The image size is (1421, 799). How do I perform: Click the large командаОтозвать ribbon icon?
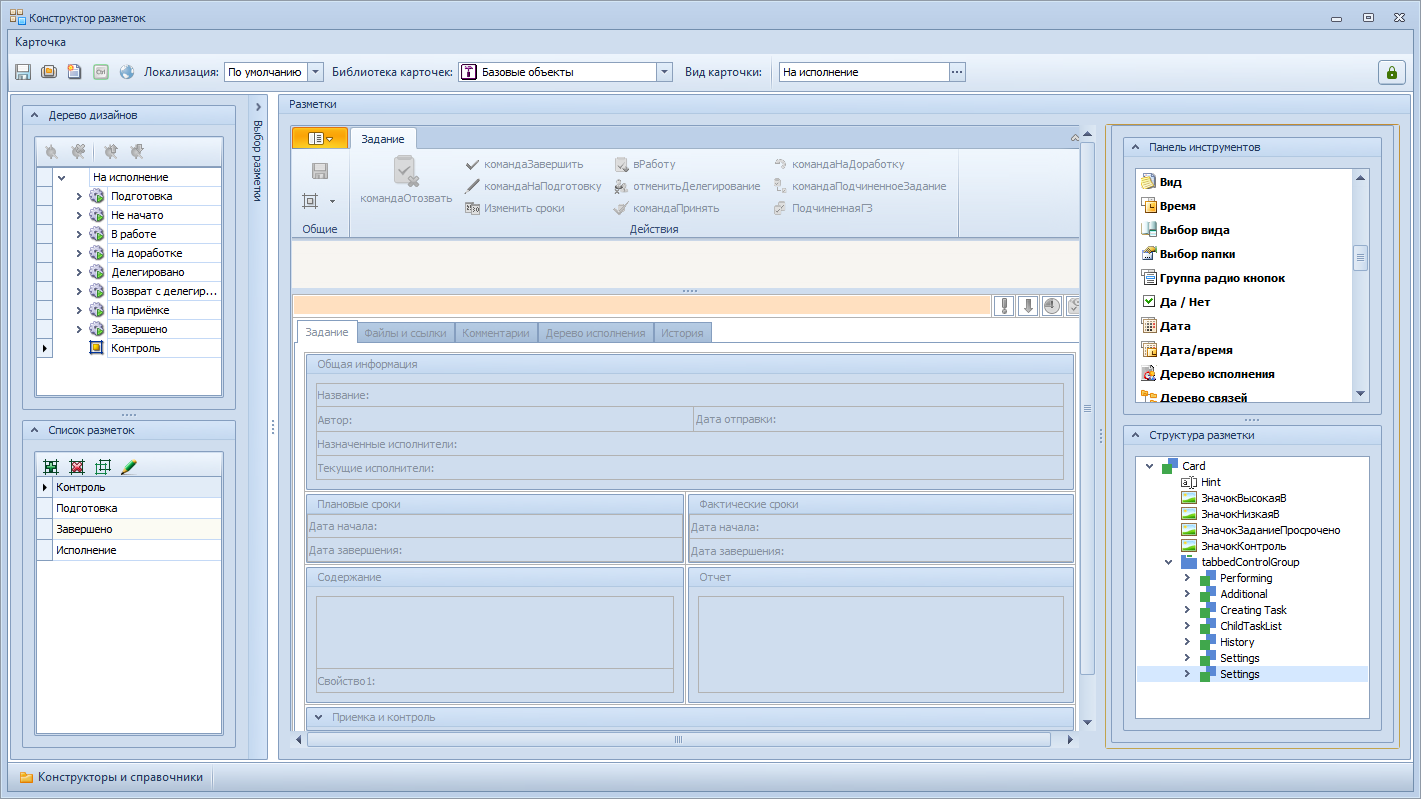coord(405,172)
